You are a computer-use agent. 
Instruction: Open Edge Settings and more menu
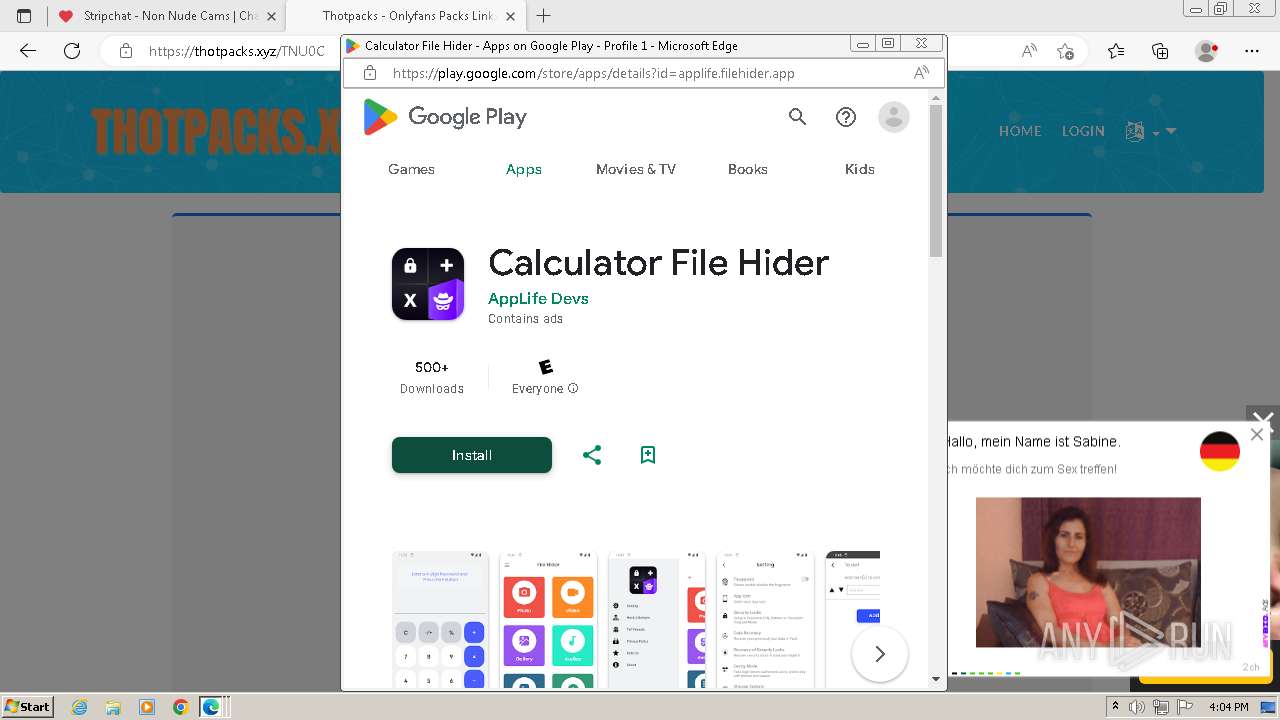(1252, 51)
